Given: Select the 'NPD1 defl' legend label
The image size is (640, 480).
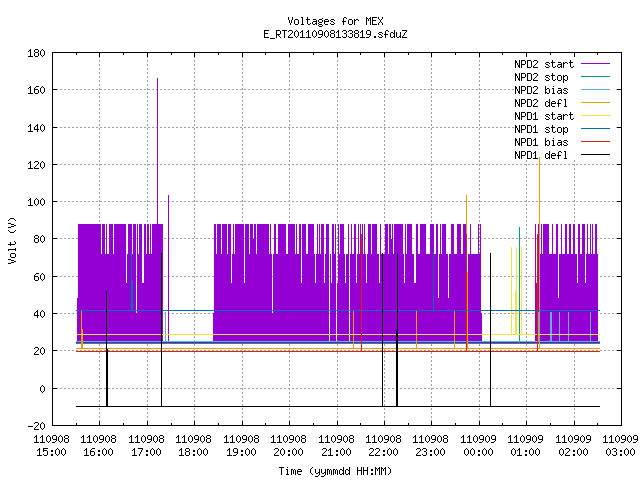Looking at the screenshot, I should pyautogui.click(x=541, y=156).
